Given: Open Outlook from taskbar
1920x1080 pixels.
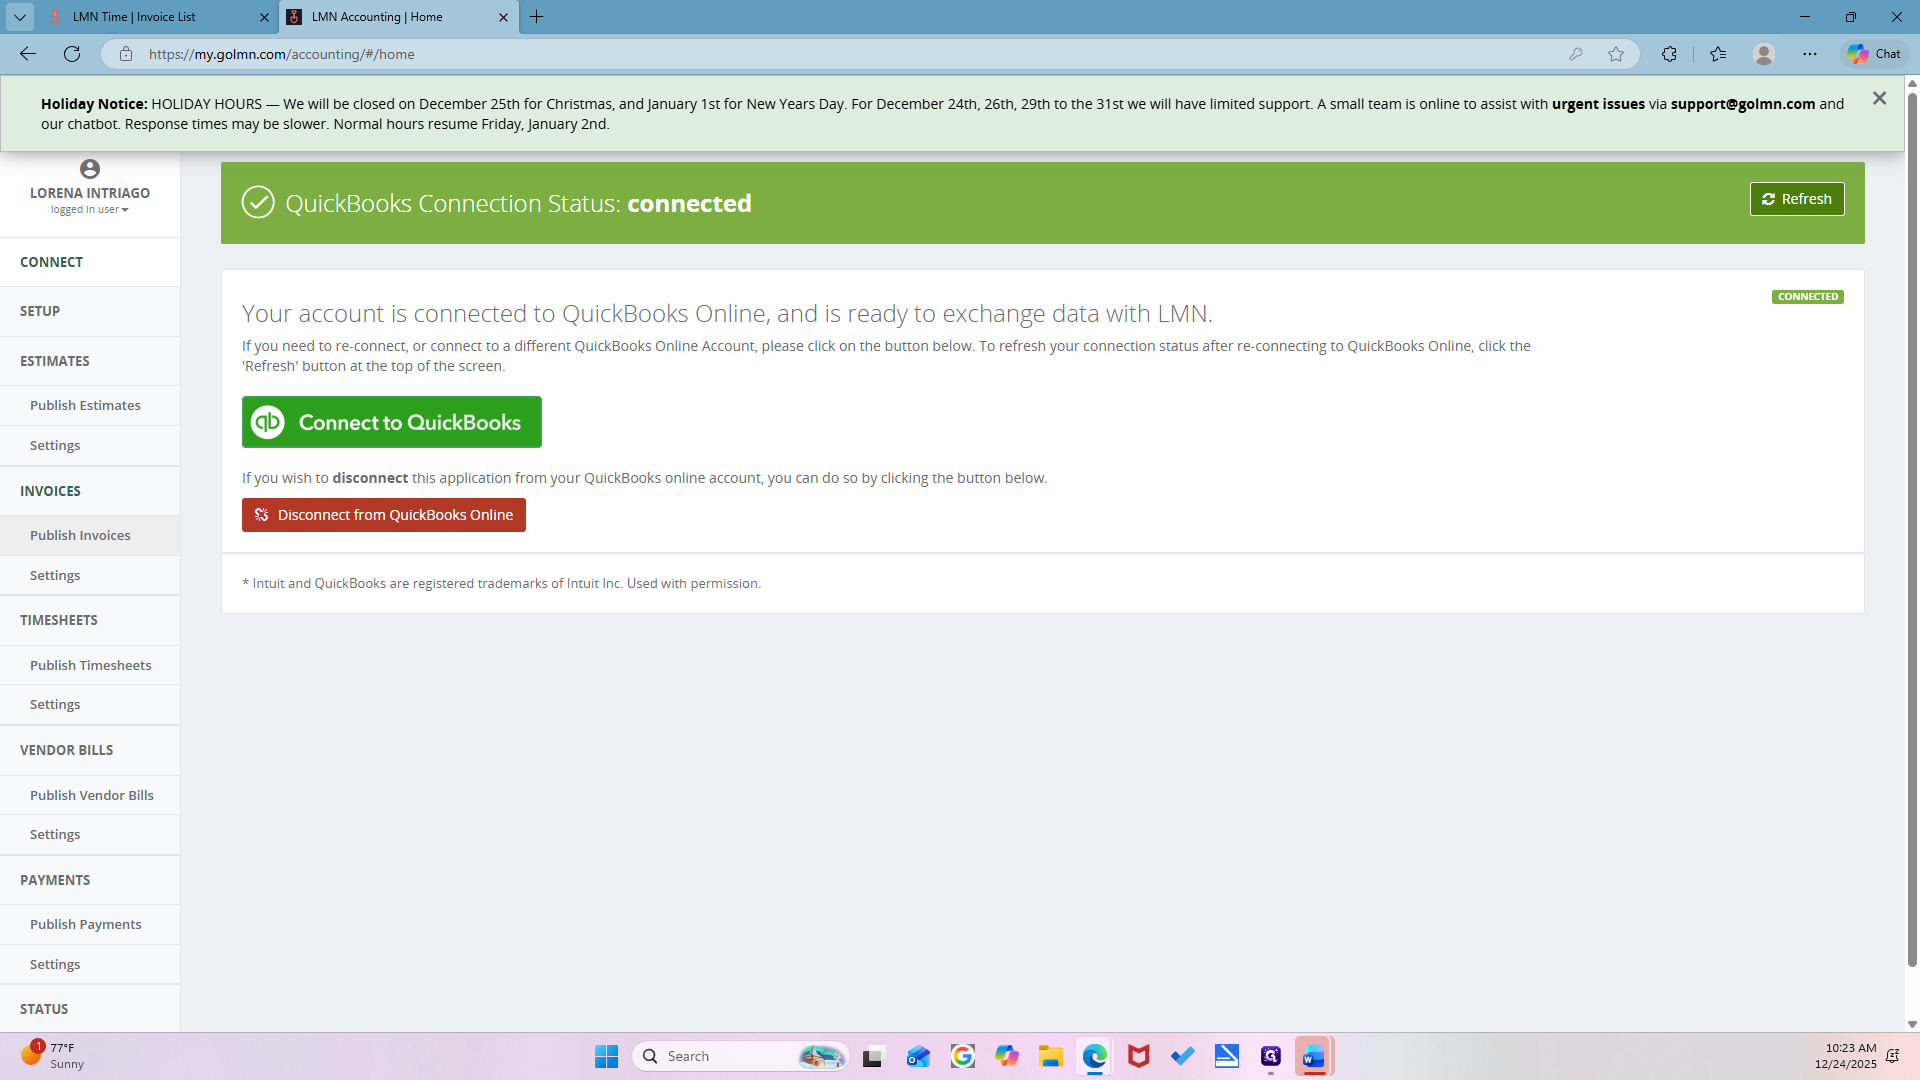Looking at the screenshot, I should pyautogui.click(x=919, y=1056).
